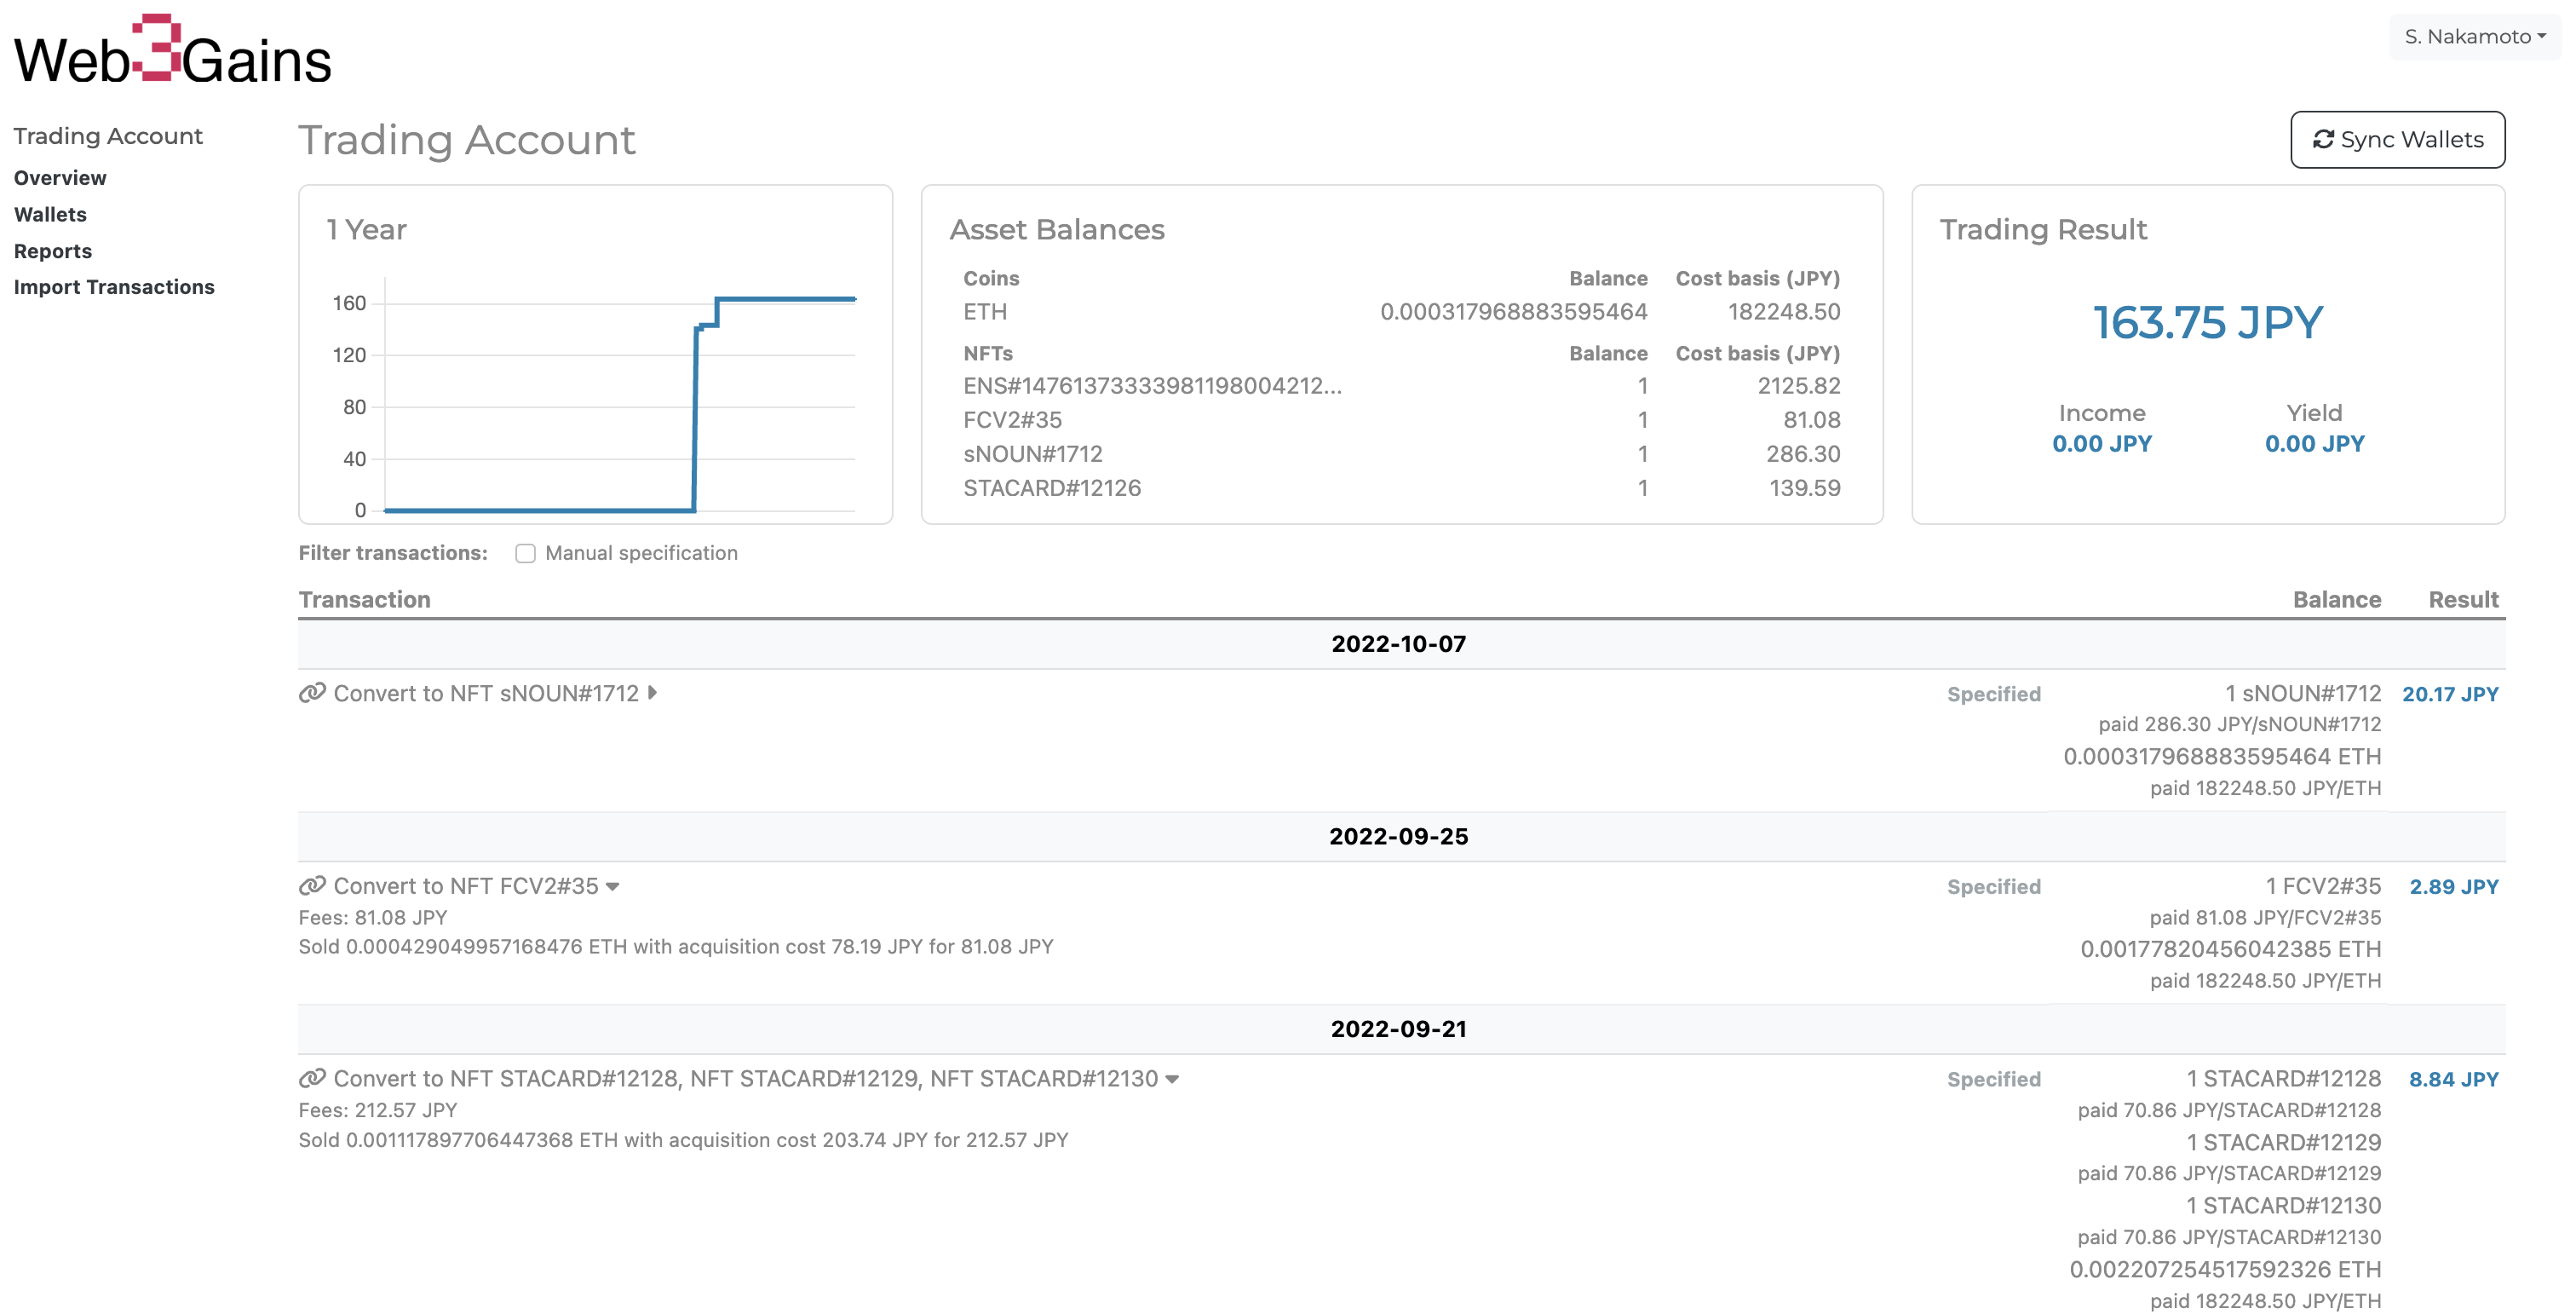Click the 8.84 JPY result value

[2453, 1079]
